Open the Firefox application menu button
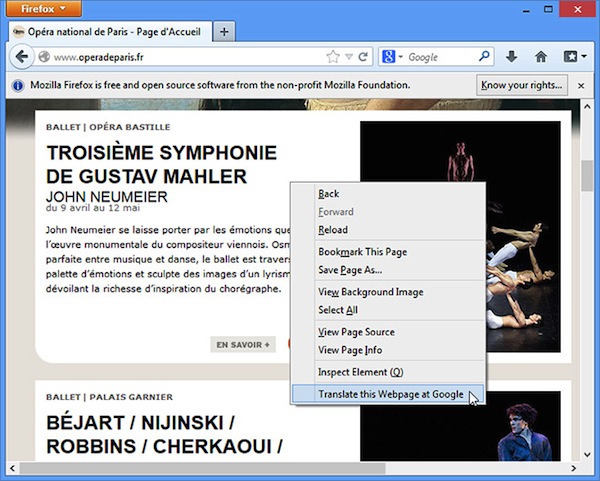 pos(44,8)
